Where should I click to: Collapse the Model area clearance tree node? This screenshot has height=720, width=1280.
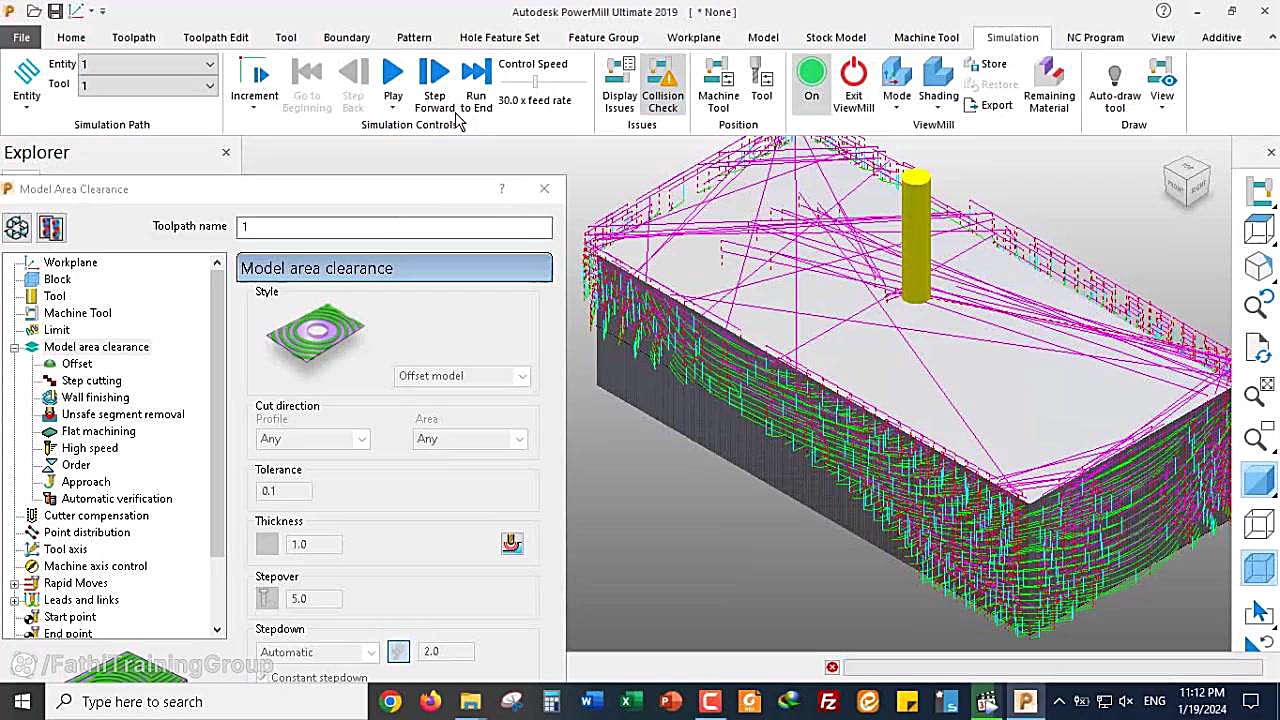(x=14, y=347)
